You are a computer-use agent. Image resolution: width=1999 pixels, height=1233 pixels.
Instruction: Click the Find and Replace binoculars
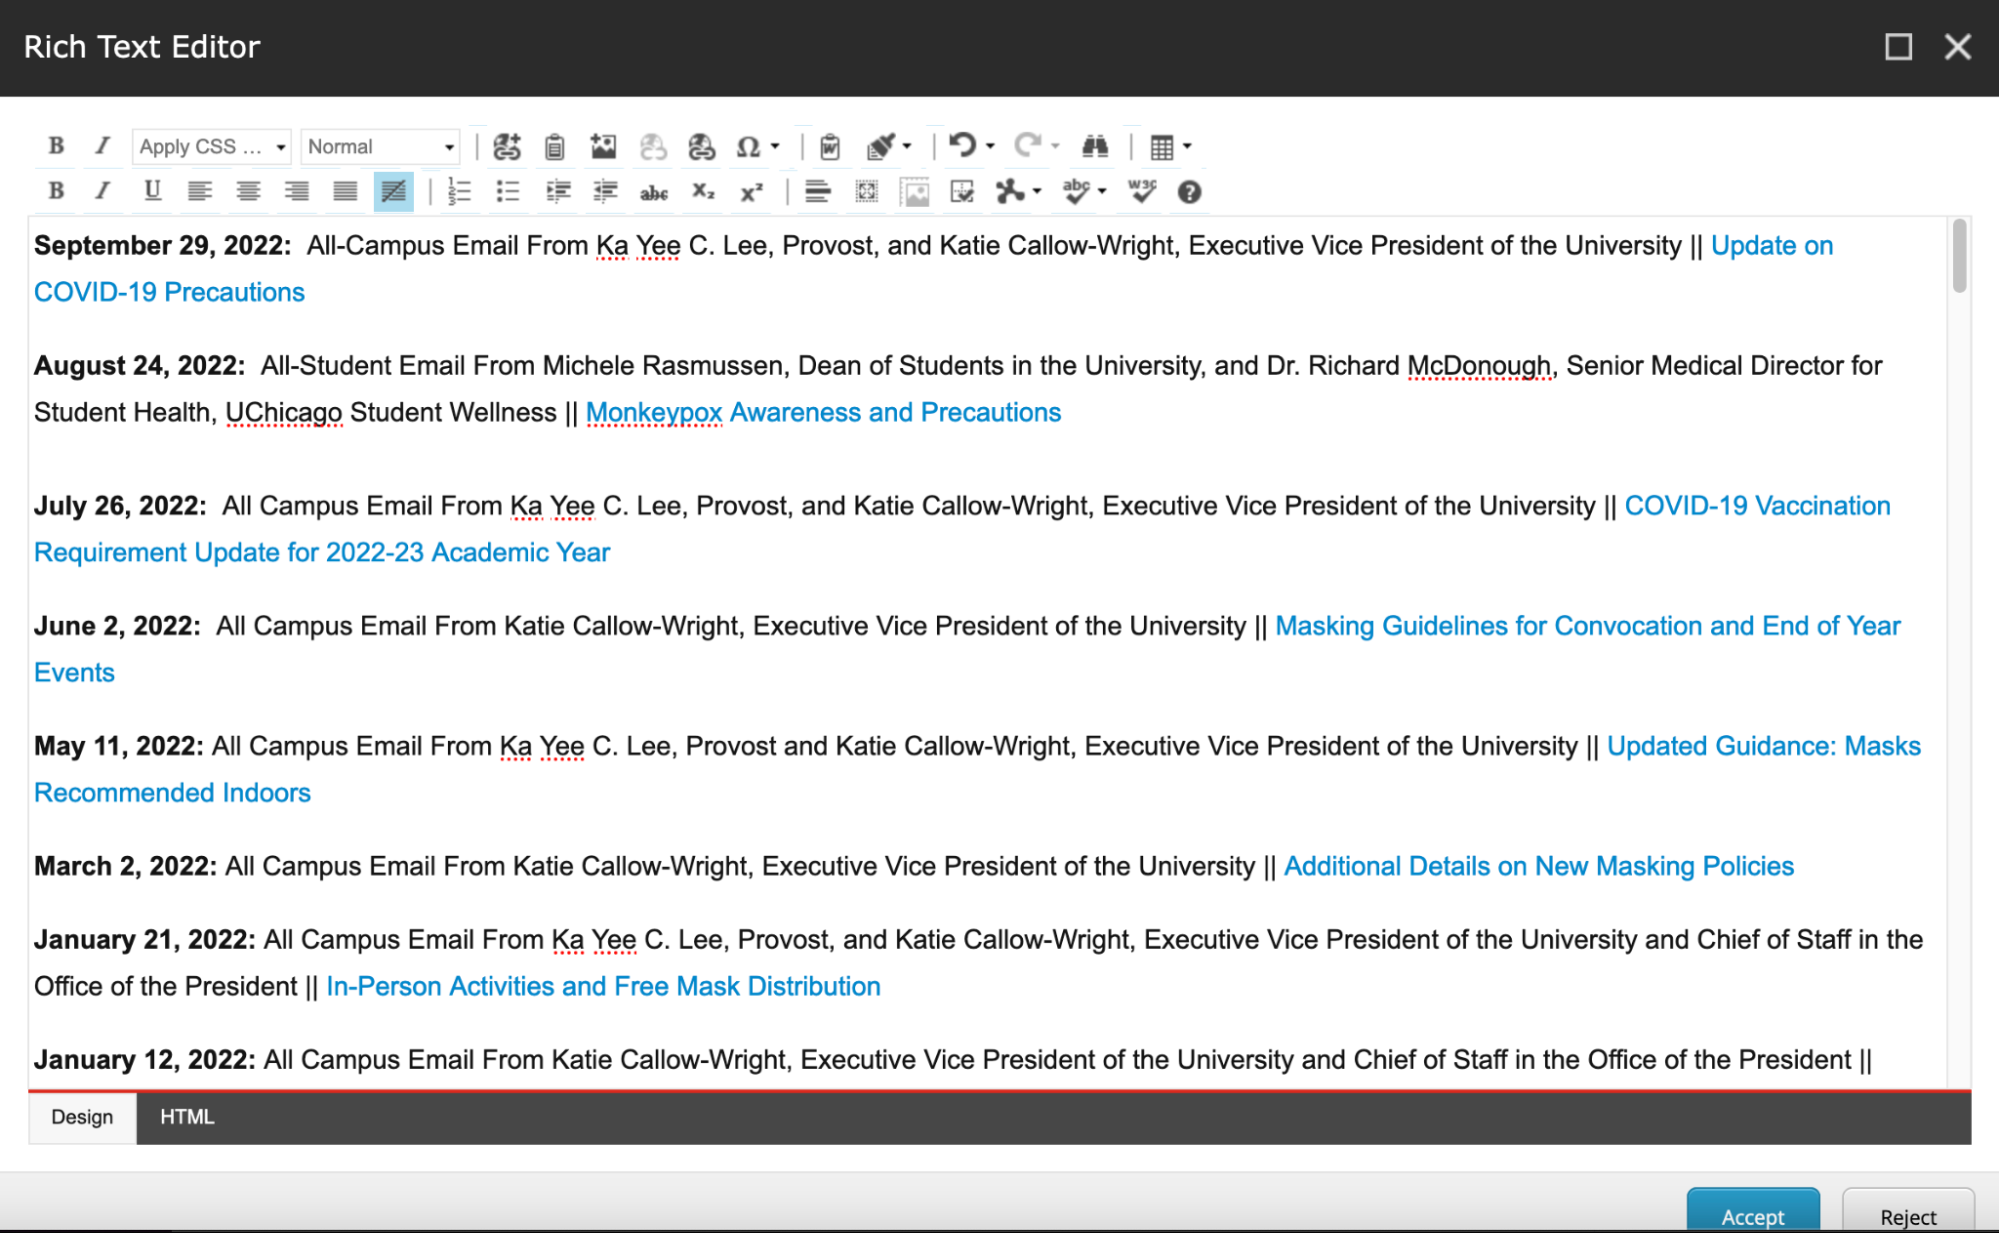(x=1095, y=147)
